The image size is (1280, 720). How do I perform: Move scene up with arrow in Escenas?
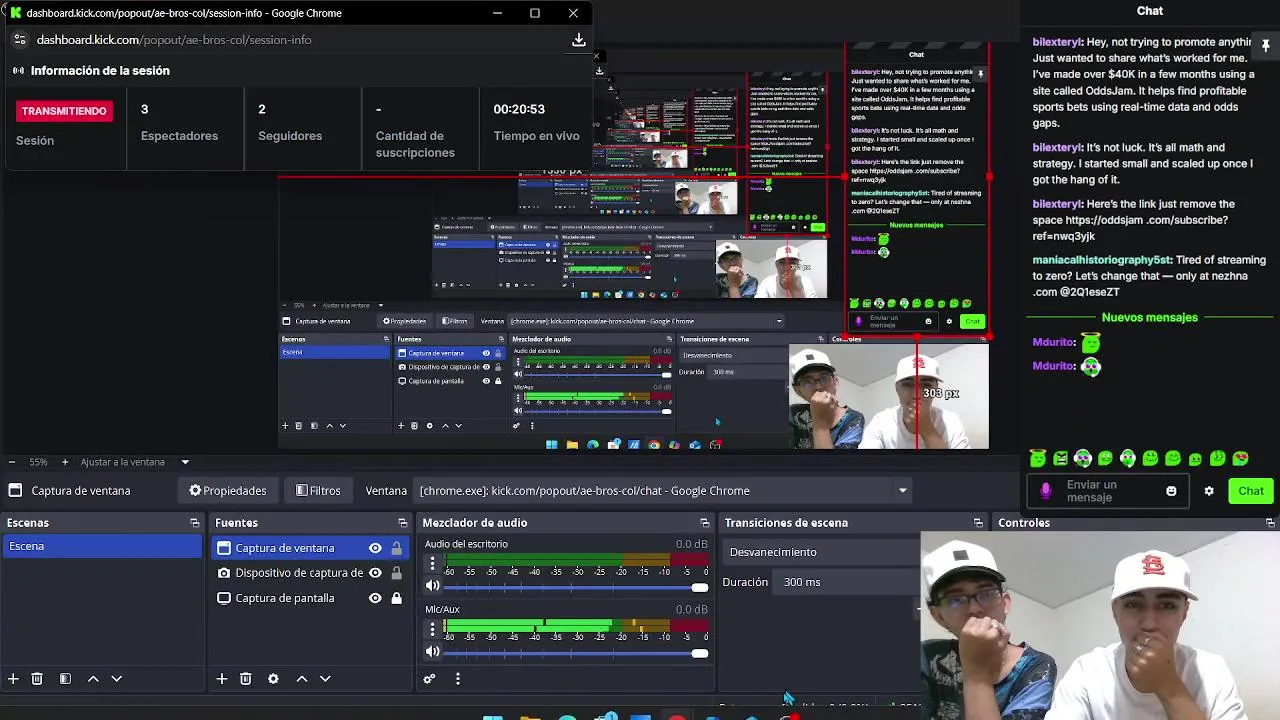(x=93, y=679)
